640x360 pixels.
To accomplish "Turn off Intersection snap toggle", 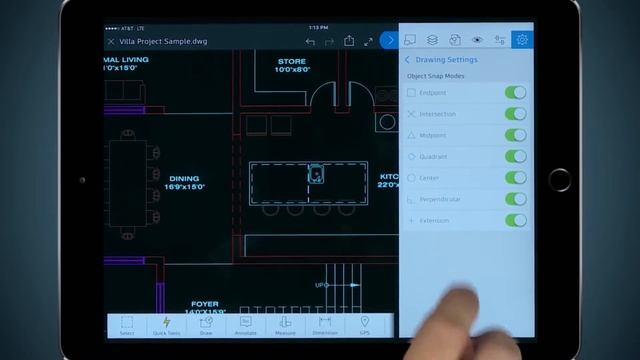I will coord(516,114).
